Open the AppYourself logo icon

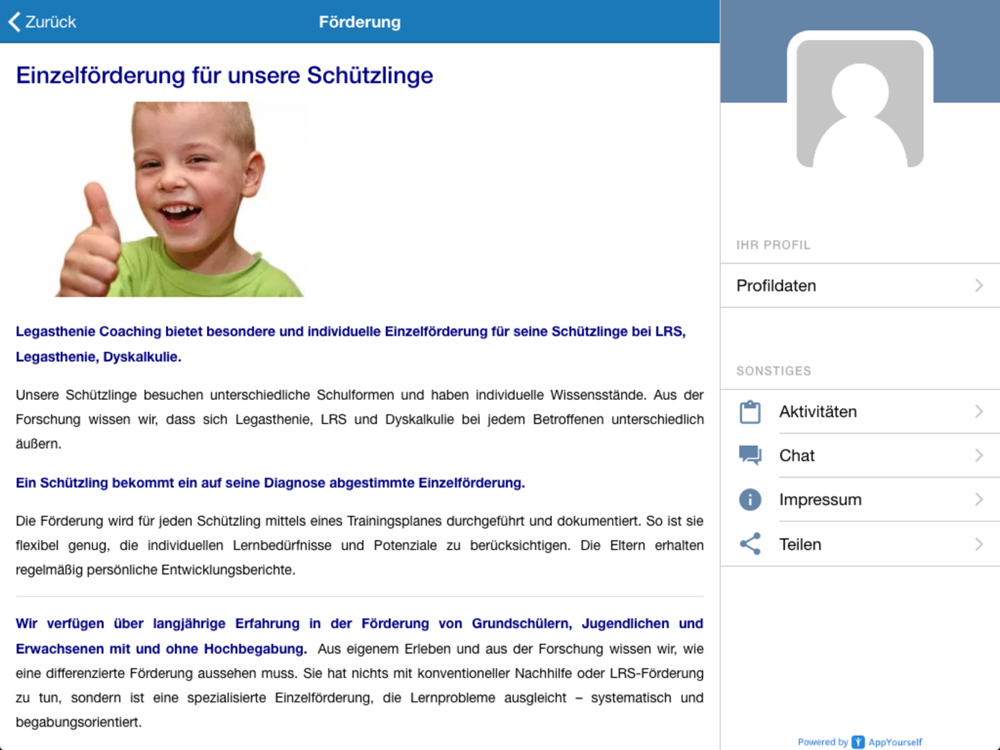point(858,742)
